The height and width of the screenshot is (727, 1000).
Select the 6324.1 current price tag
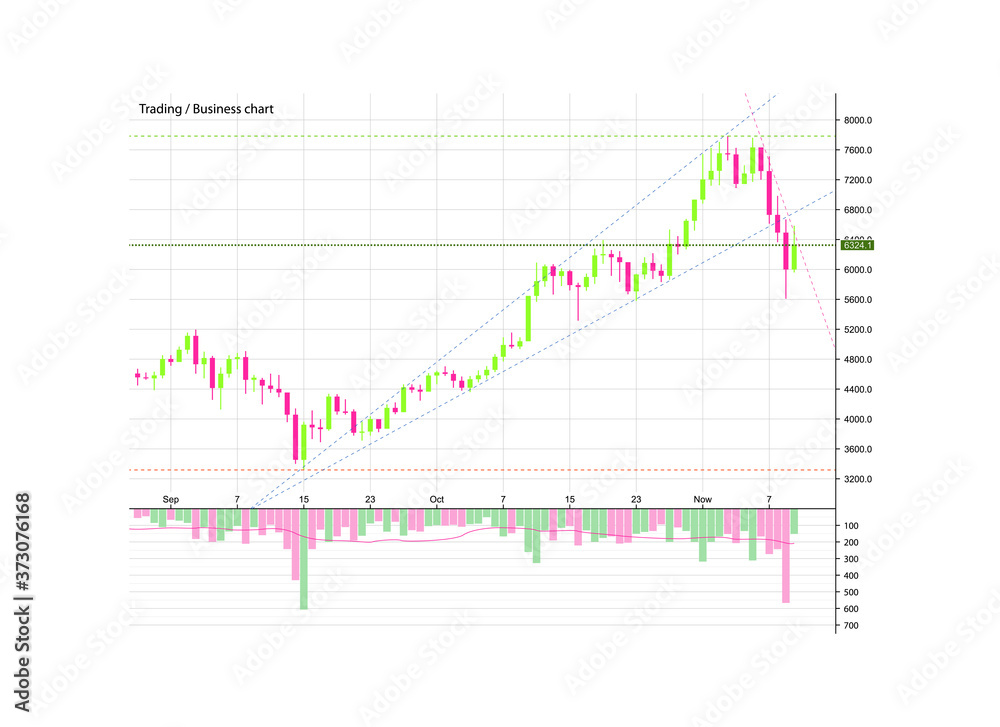pyautogui.click(x=857, y=246)
